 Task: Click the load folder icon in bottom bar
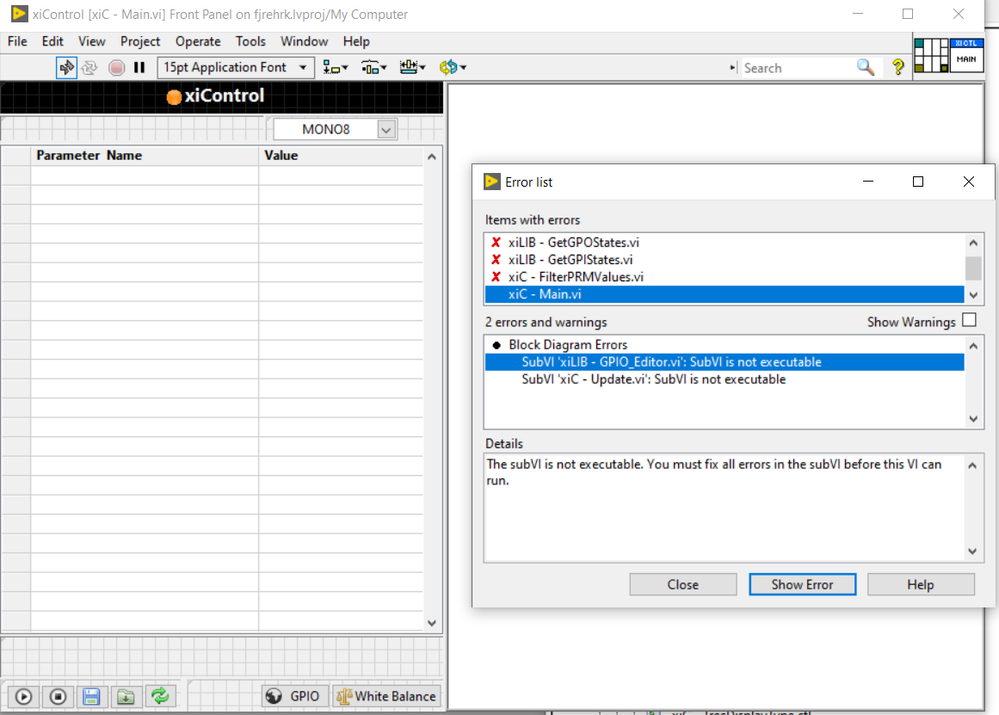126,697
